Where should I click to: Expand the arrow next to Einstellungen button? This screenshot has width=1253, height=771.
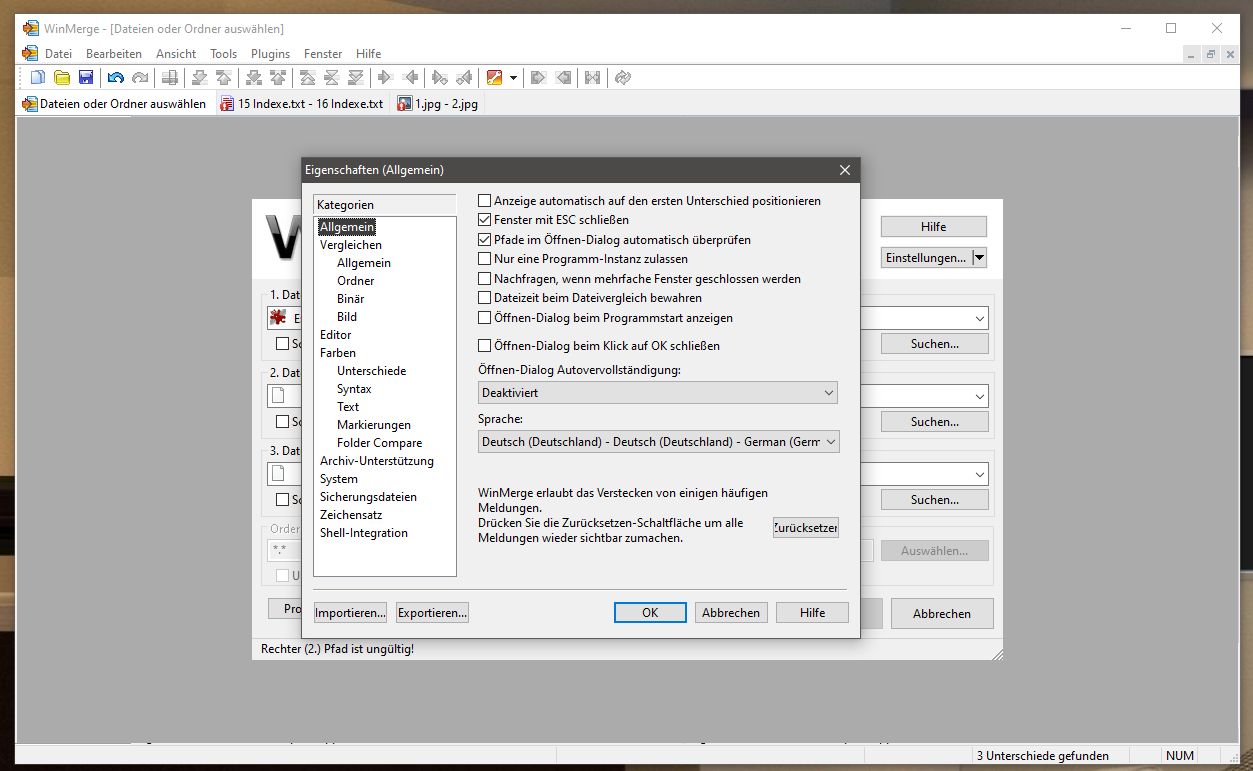point(980,258)
